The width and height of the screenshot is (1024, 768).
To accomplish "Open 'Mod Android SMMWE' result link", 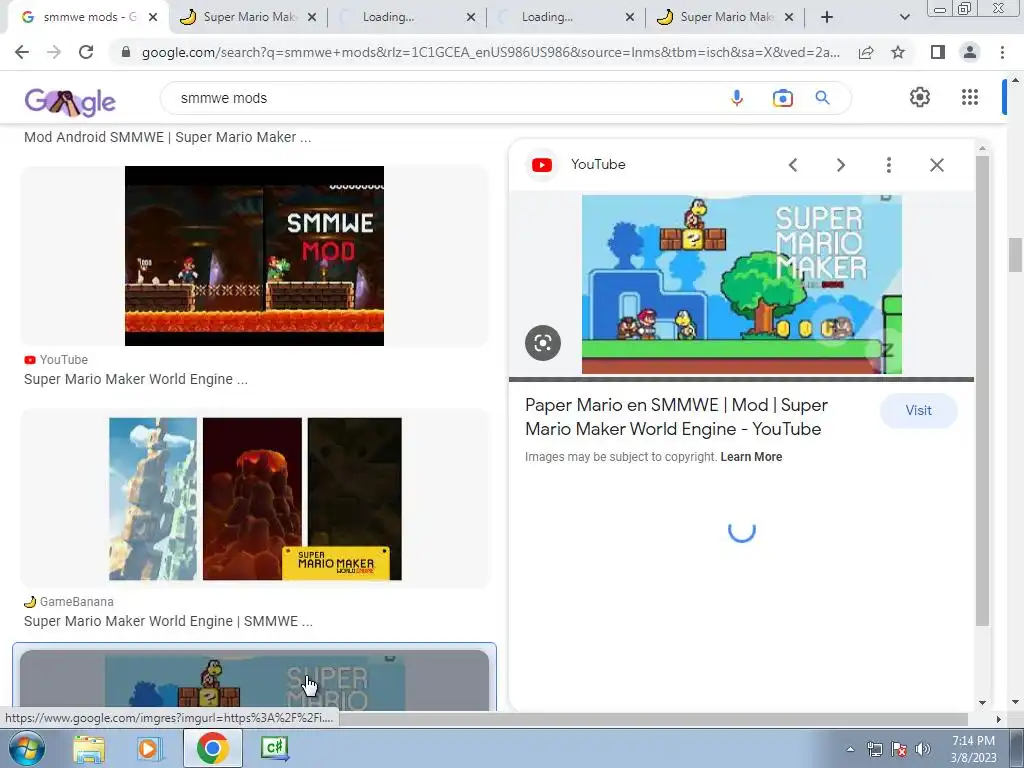I will tap(167, 137).
